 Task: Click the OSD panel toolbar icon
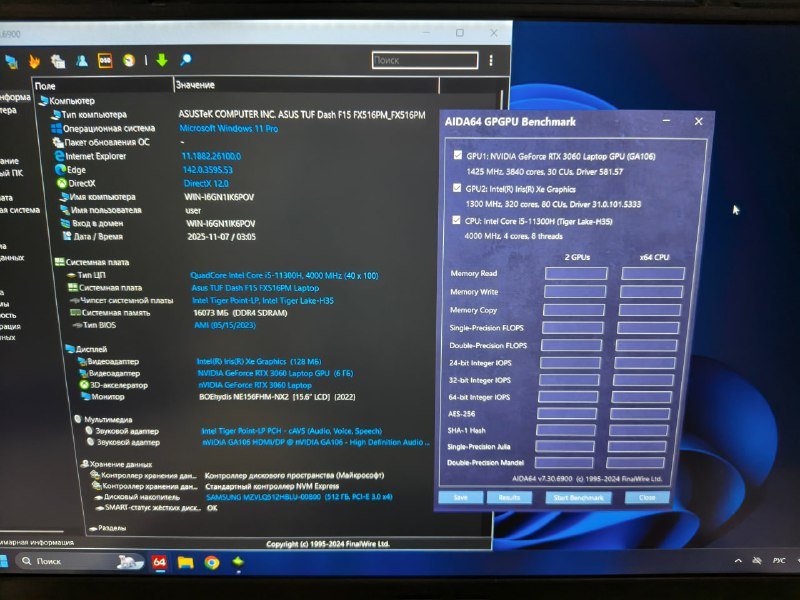(x=104, y=60)
